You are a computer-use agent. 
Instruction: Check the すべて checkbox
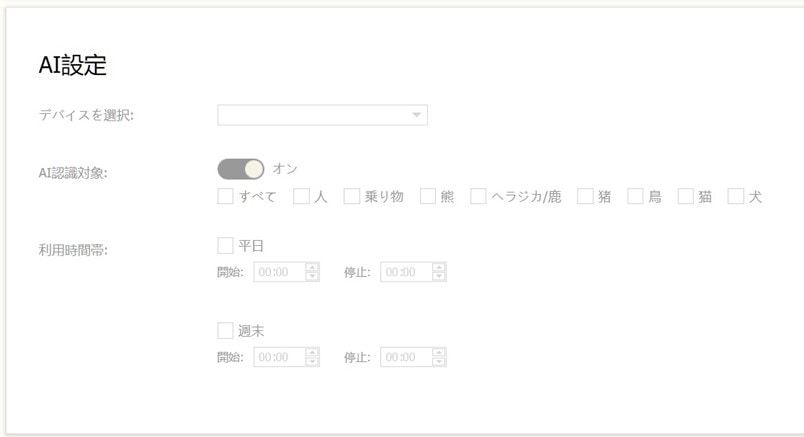click(225, 197)
